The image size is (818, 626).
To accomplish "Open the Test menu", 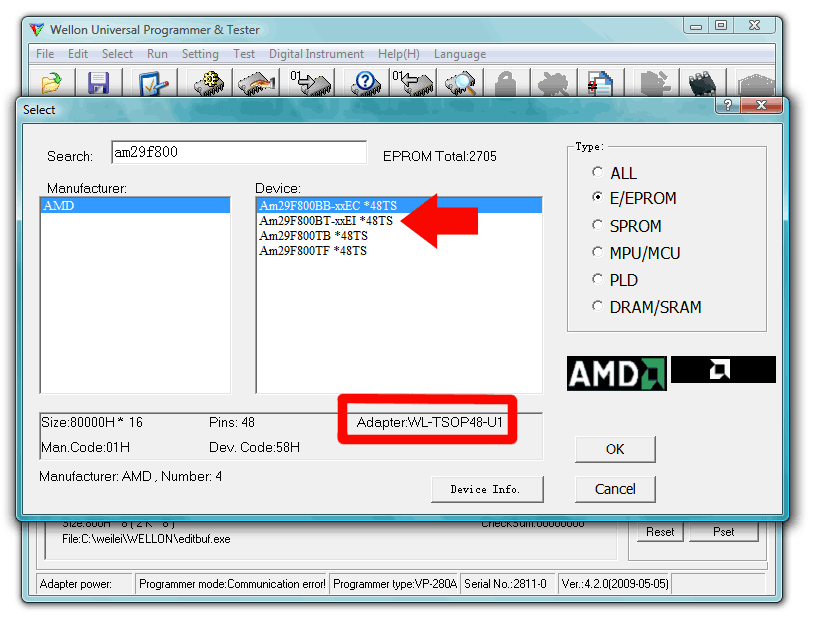I will (244, 54).
